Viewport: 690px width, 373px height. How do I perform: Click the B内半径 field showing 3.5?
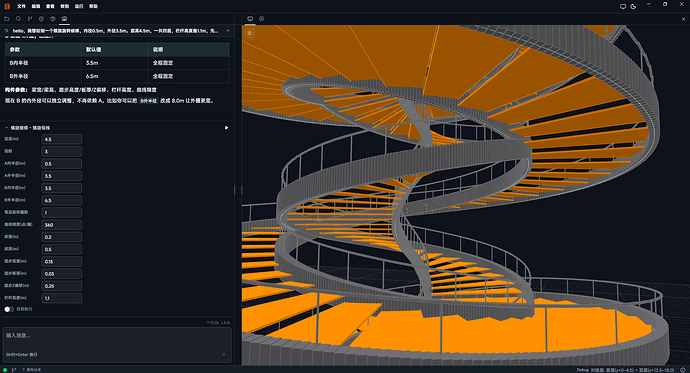click(x=62, y=188)
